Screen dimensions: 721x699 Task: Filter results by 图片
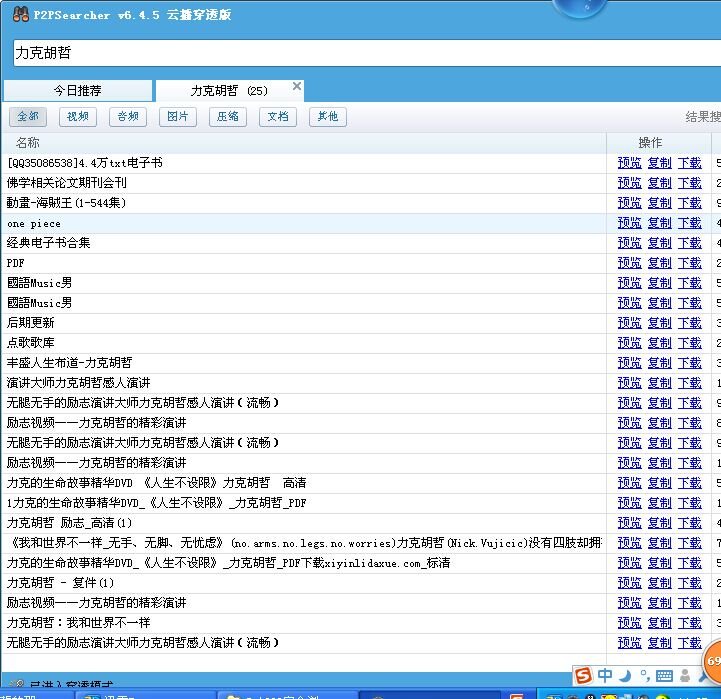(178, 116)
